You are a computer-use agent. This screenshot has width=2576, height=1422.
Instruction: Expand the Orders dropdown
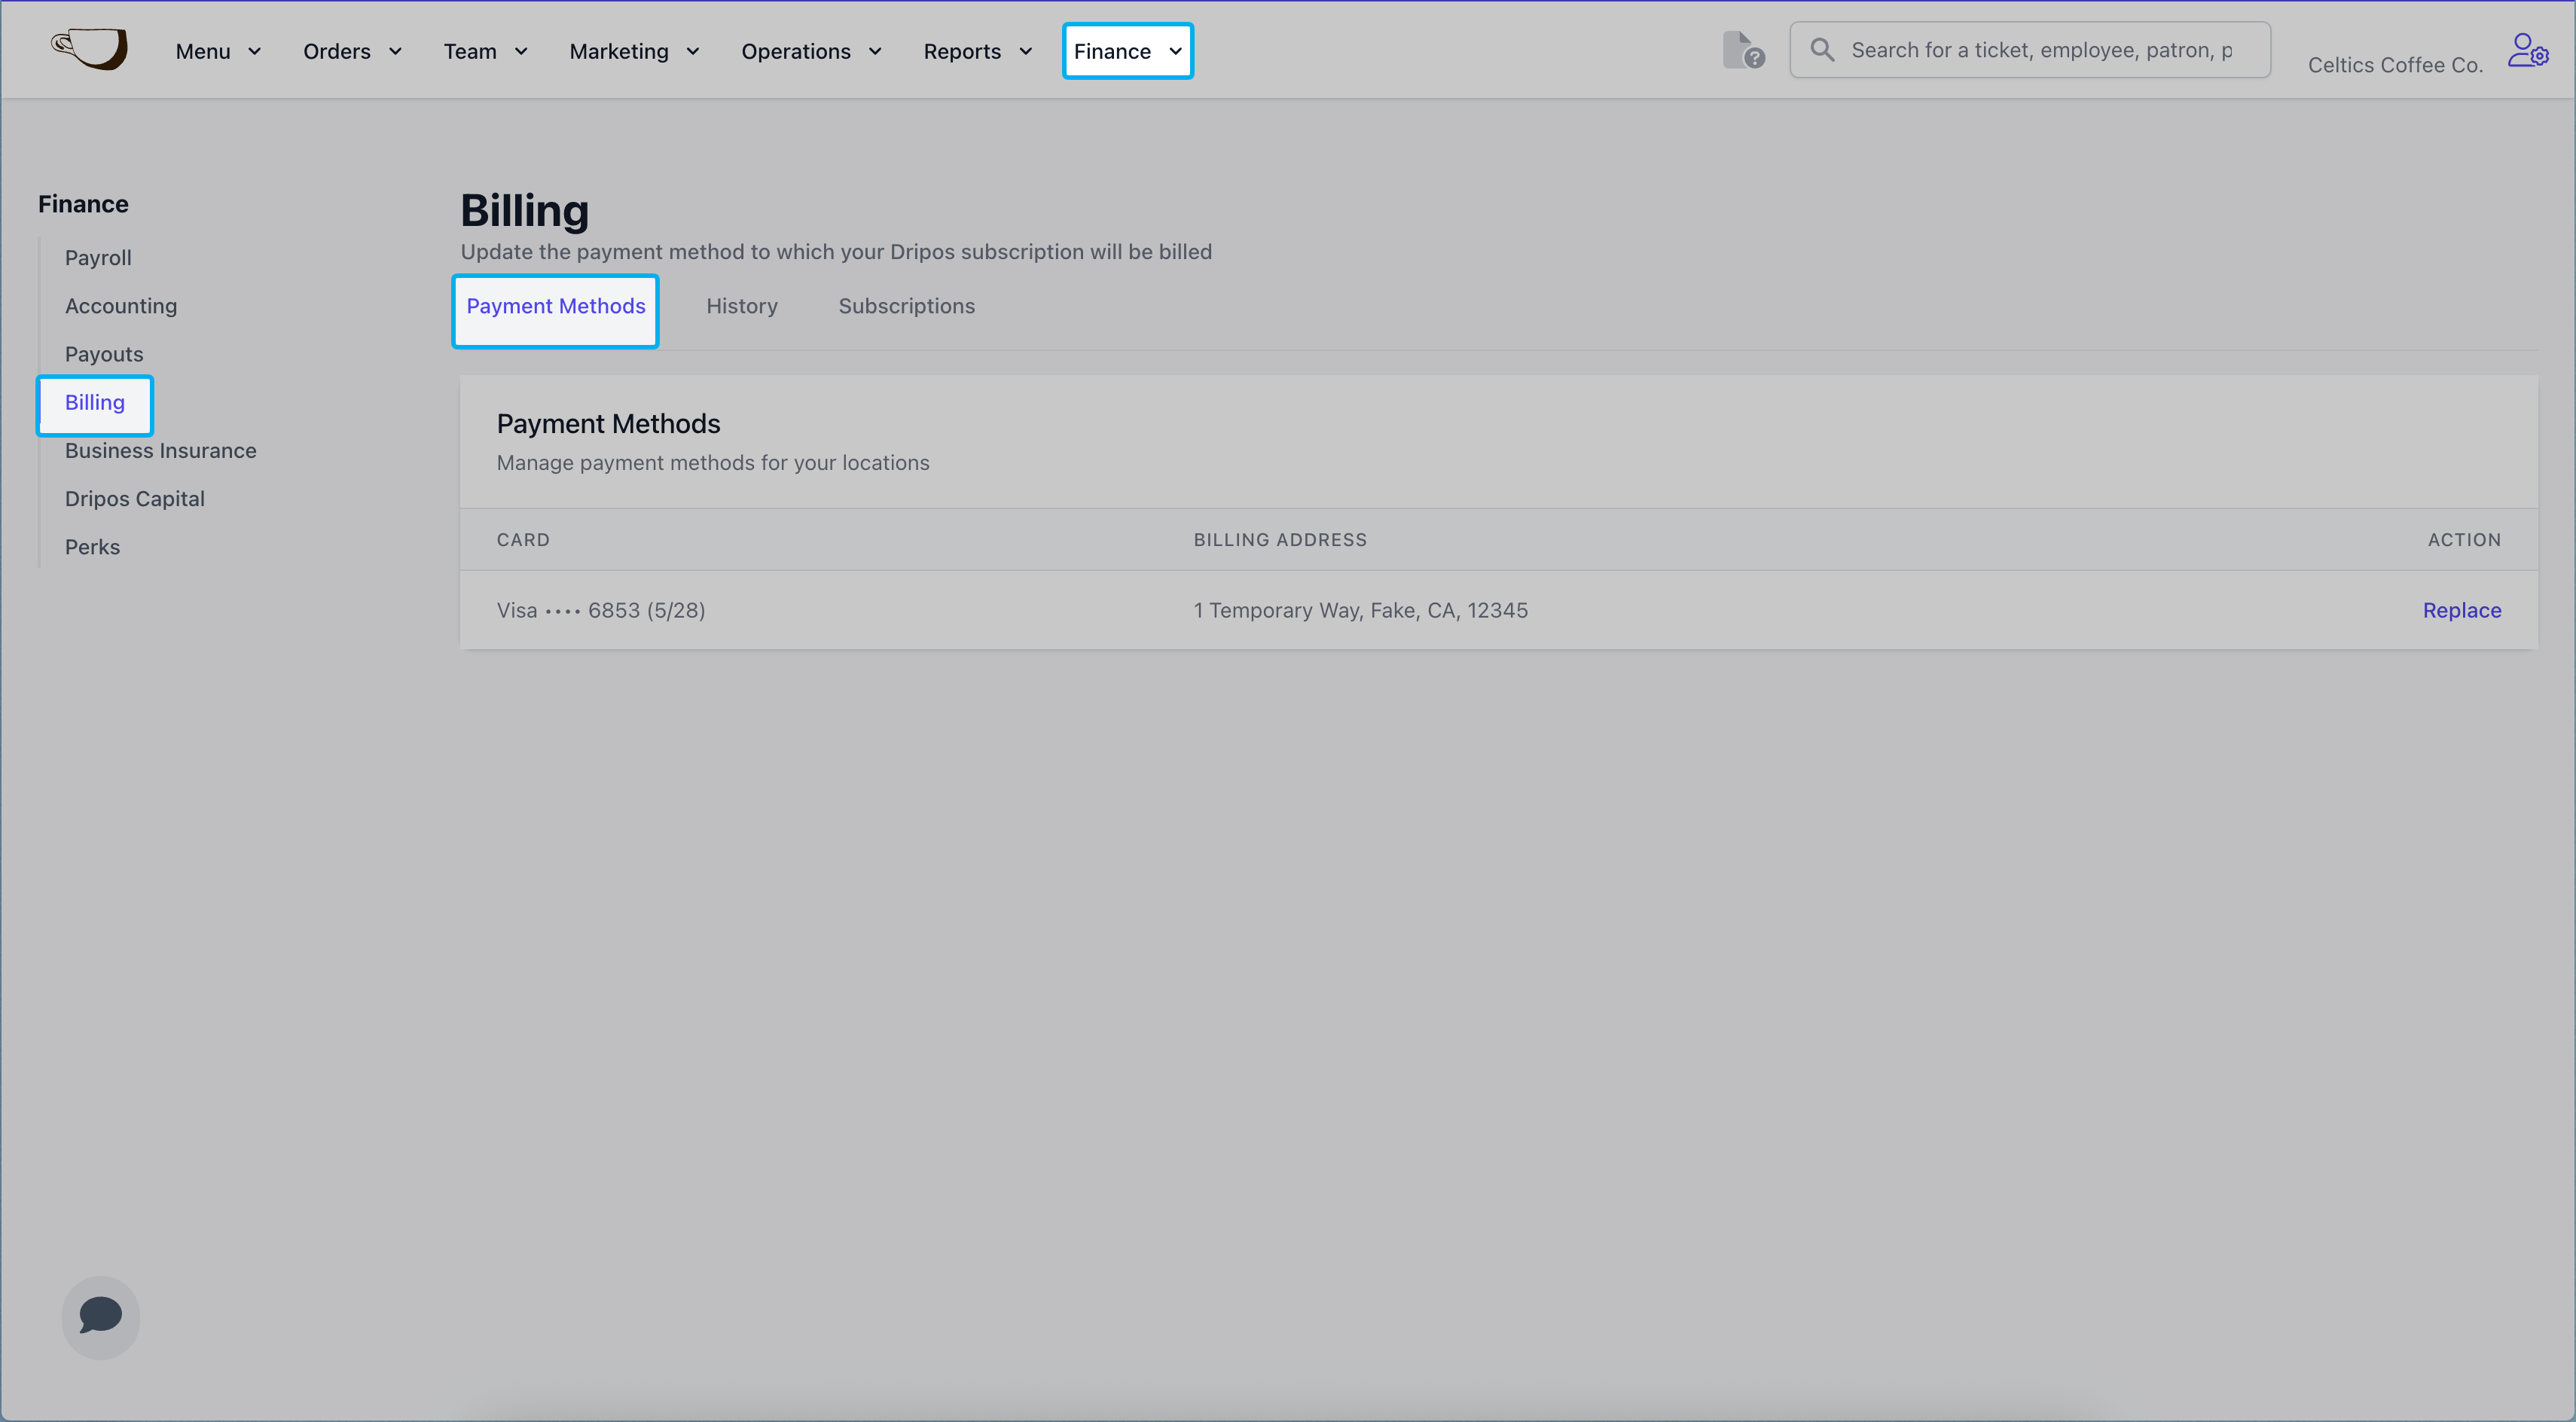coord(352,51)
